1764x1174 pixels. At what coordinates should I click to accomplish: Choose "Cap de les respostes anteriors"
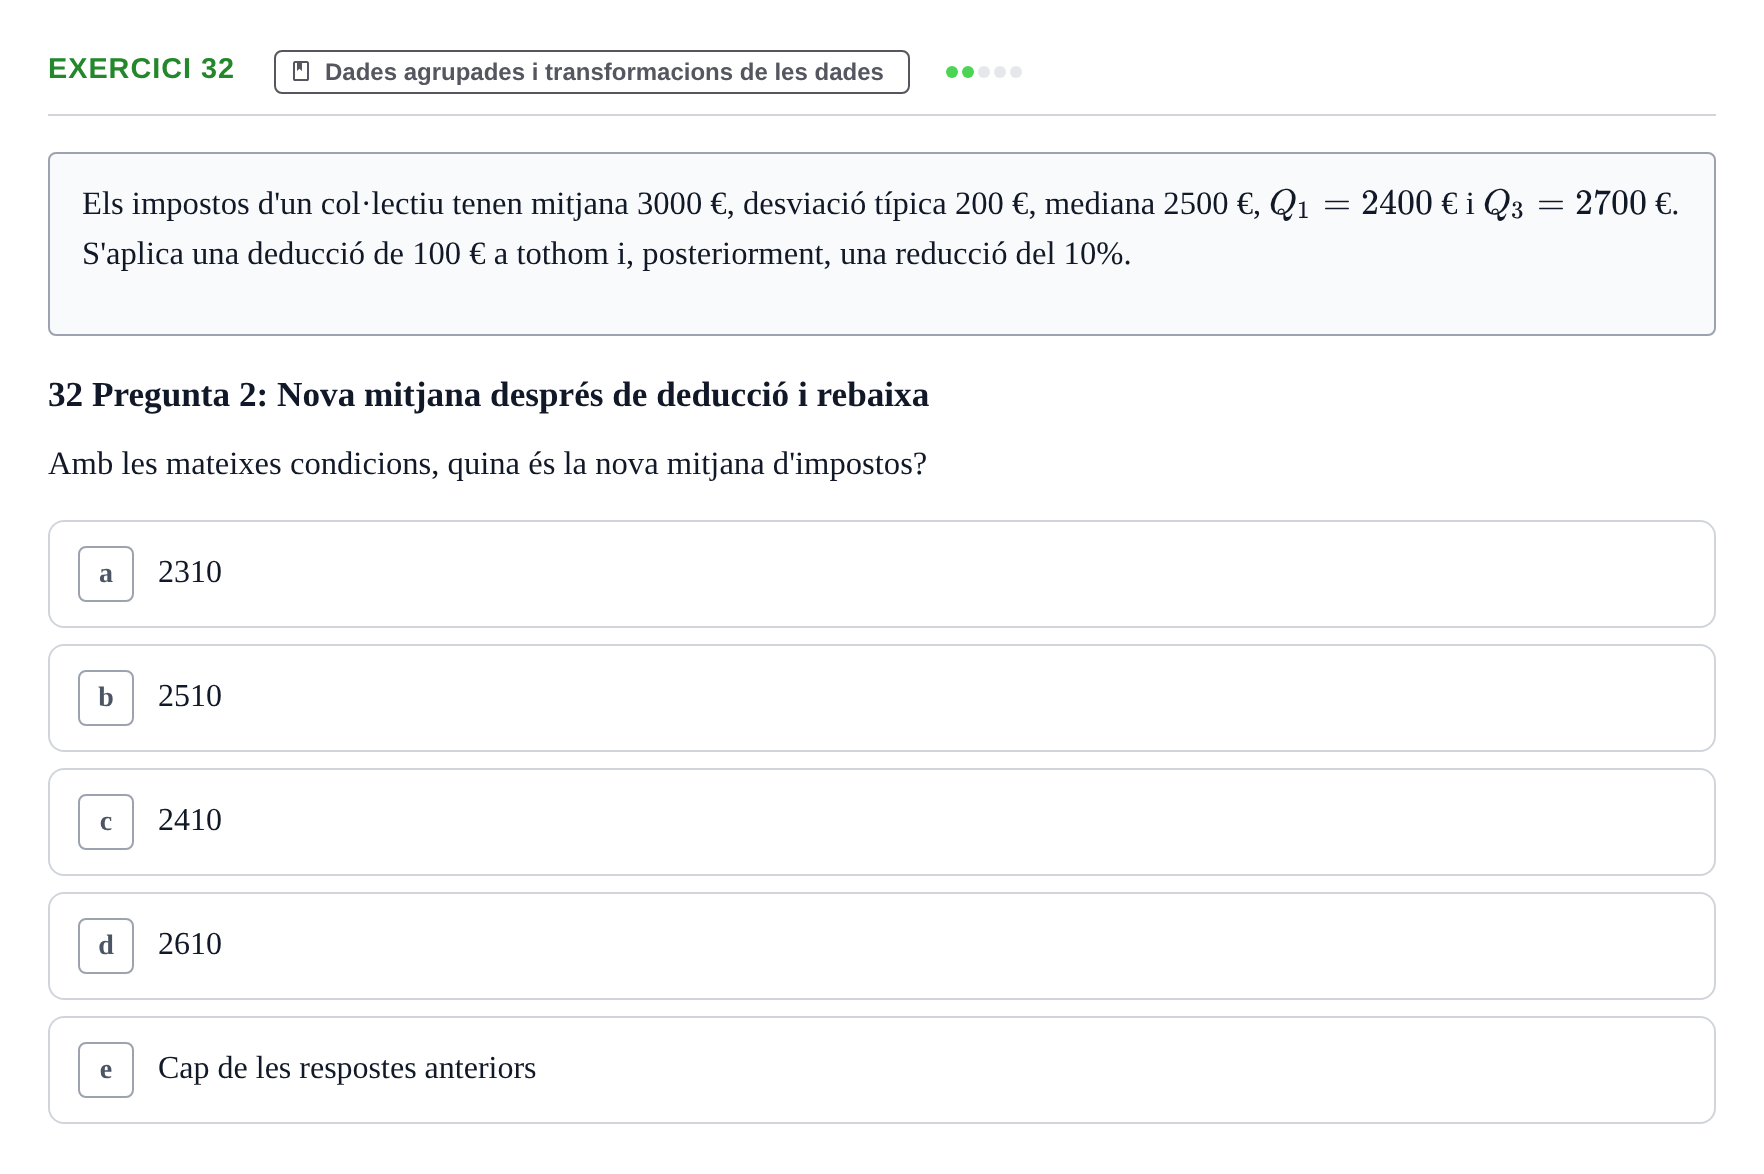click(x=882, y=1070)
